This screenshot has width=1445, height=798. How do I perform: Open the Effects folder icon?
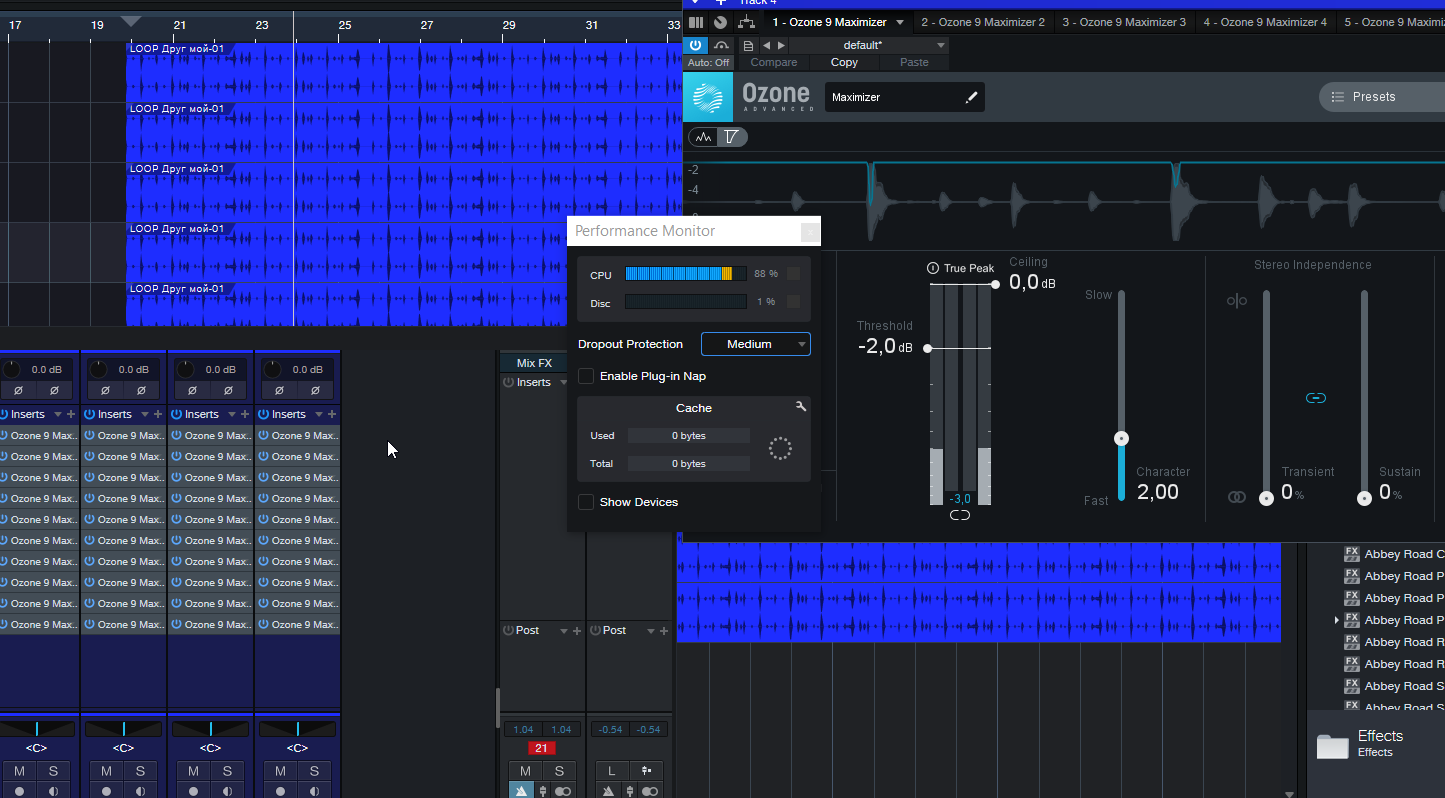1332,745
